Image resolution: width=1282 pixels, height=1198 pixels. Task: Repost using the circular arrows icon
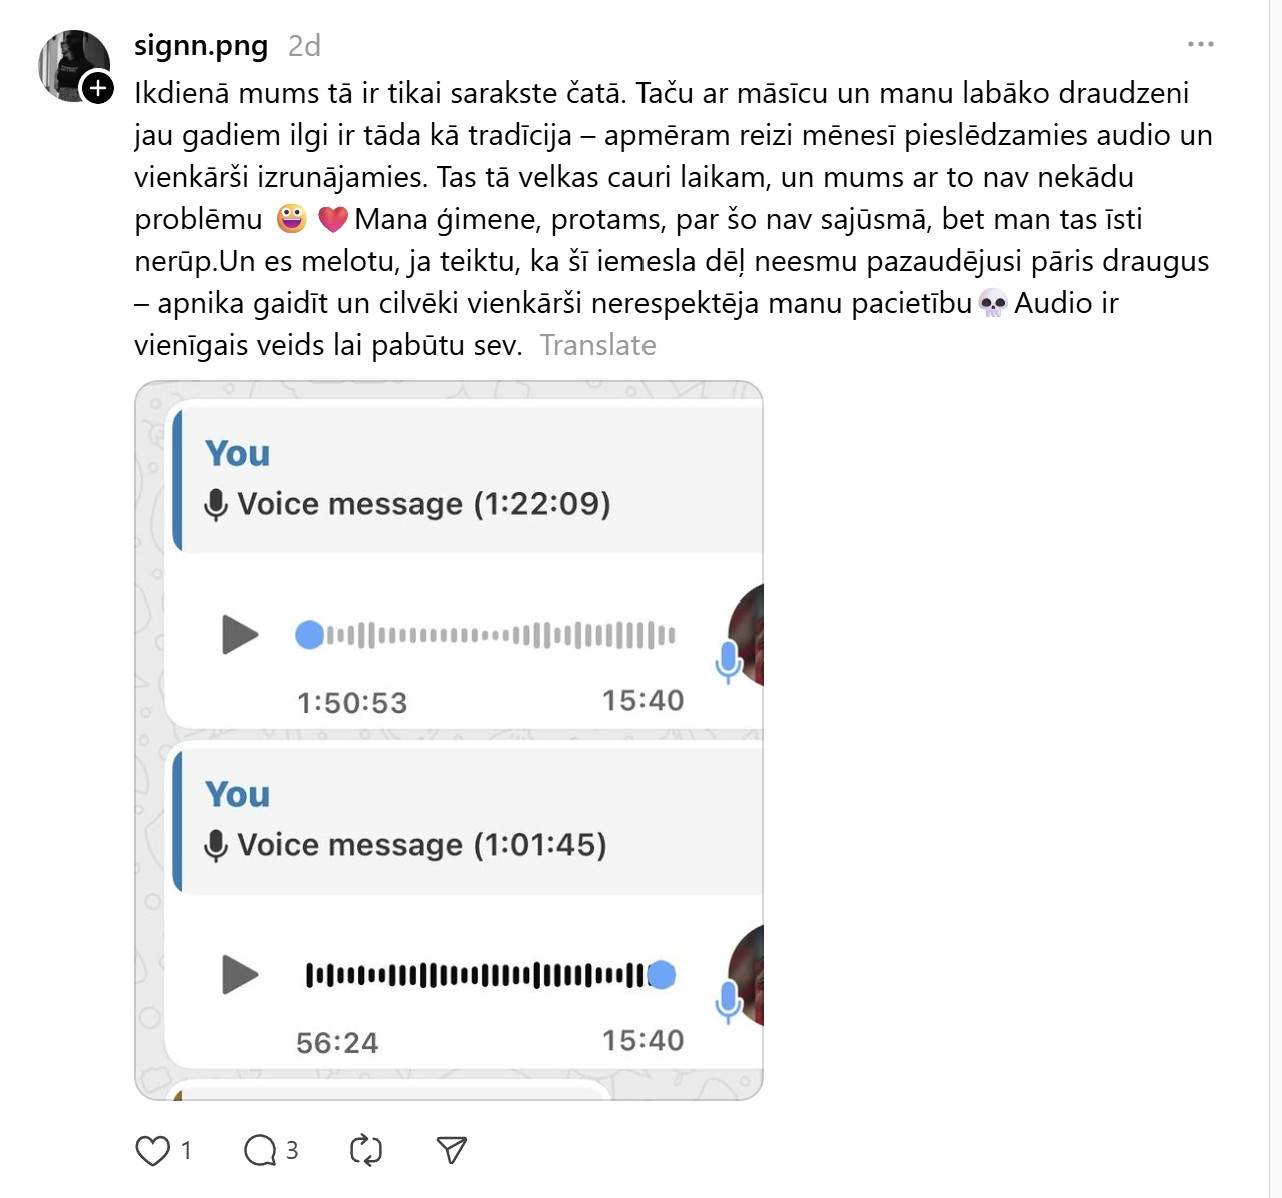point(366,1151)
